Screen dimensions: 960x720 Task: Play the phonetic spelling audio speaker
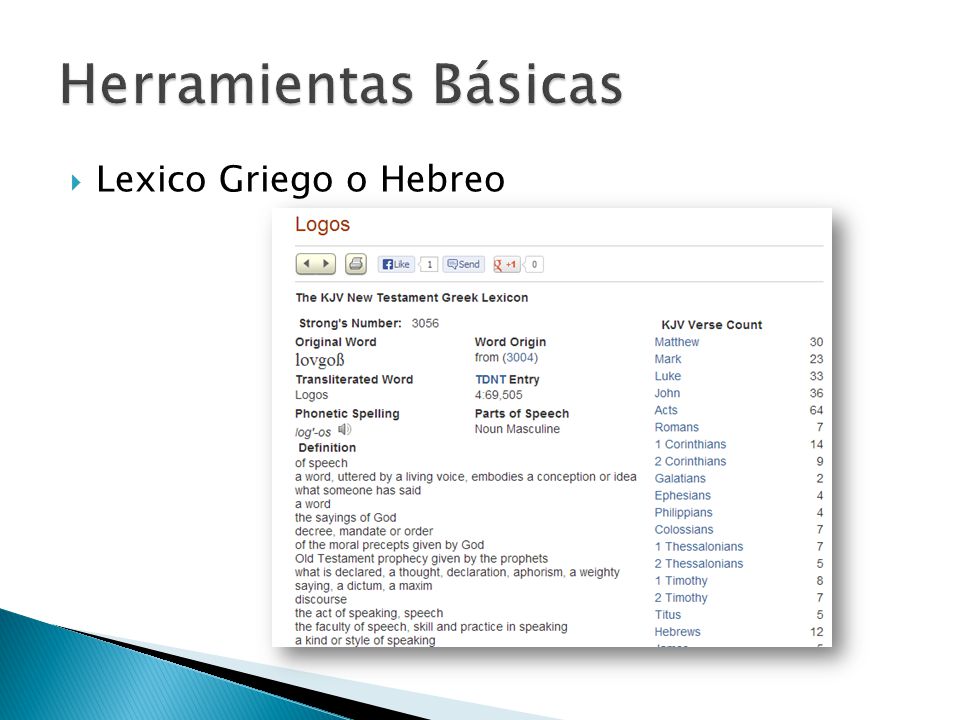[345, 429]
